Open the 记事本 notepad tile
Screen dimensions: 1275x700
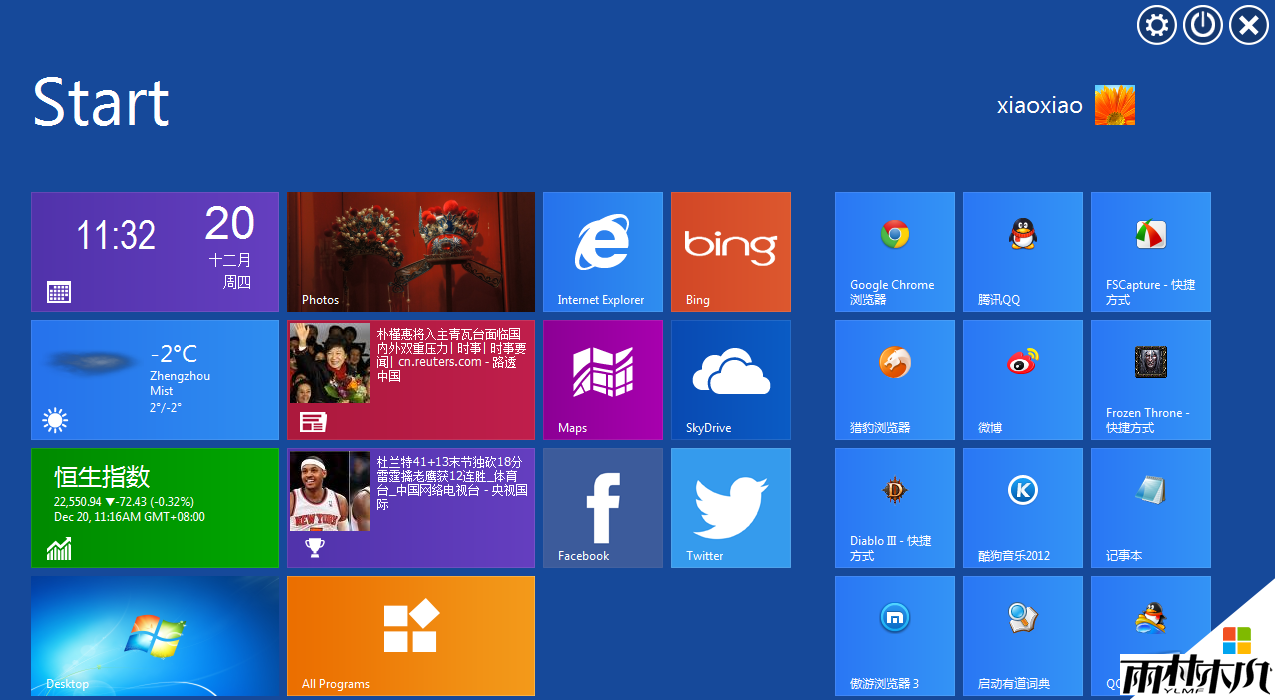[x=1151, y=508]
